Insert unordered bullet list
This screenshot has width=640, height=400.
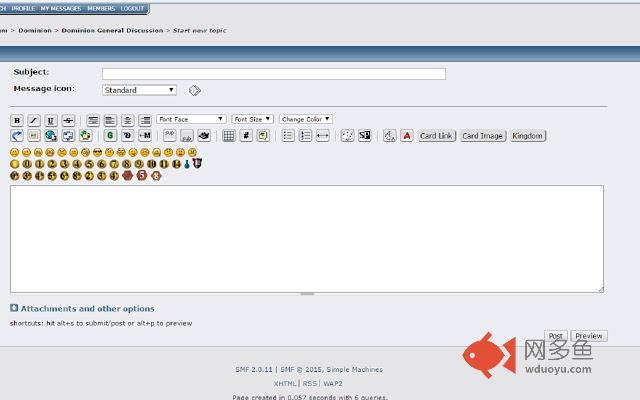click(x=288, y=136)
